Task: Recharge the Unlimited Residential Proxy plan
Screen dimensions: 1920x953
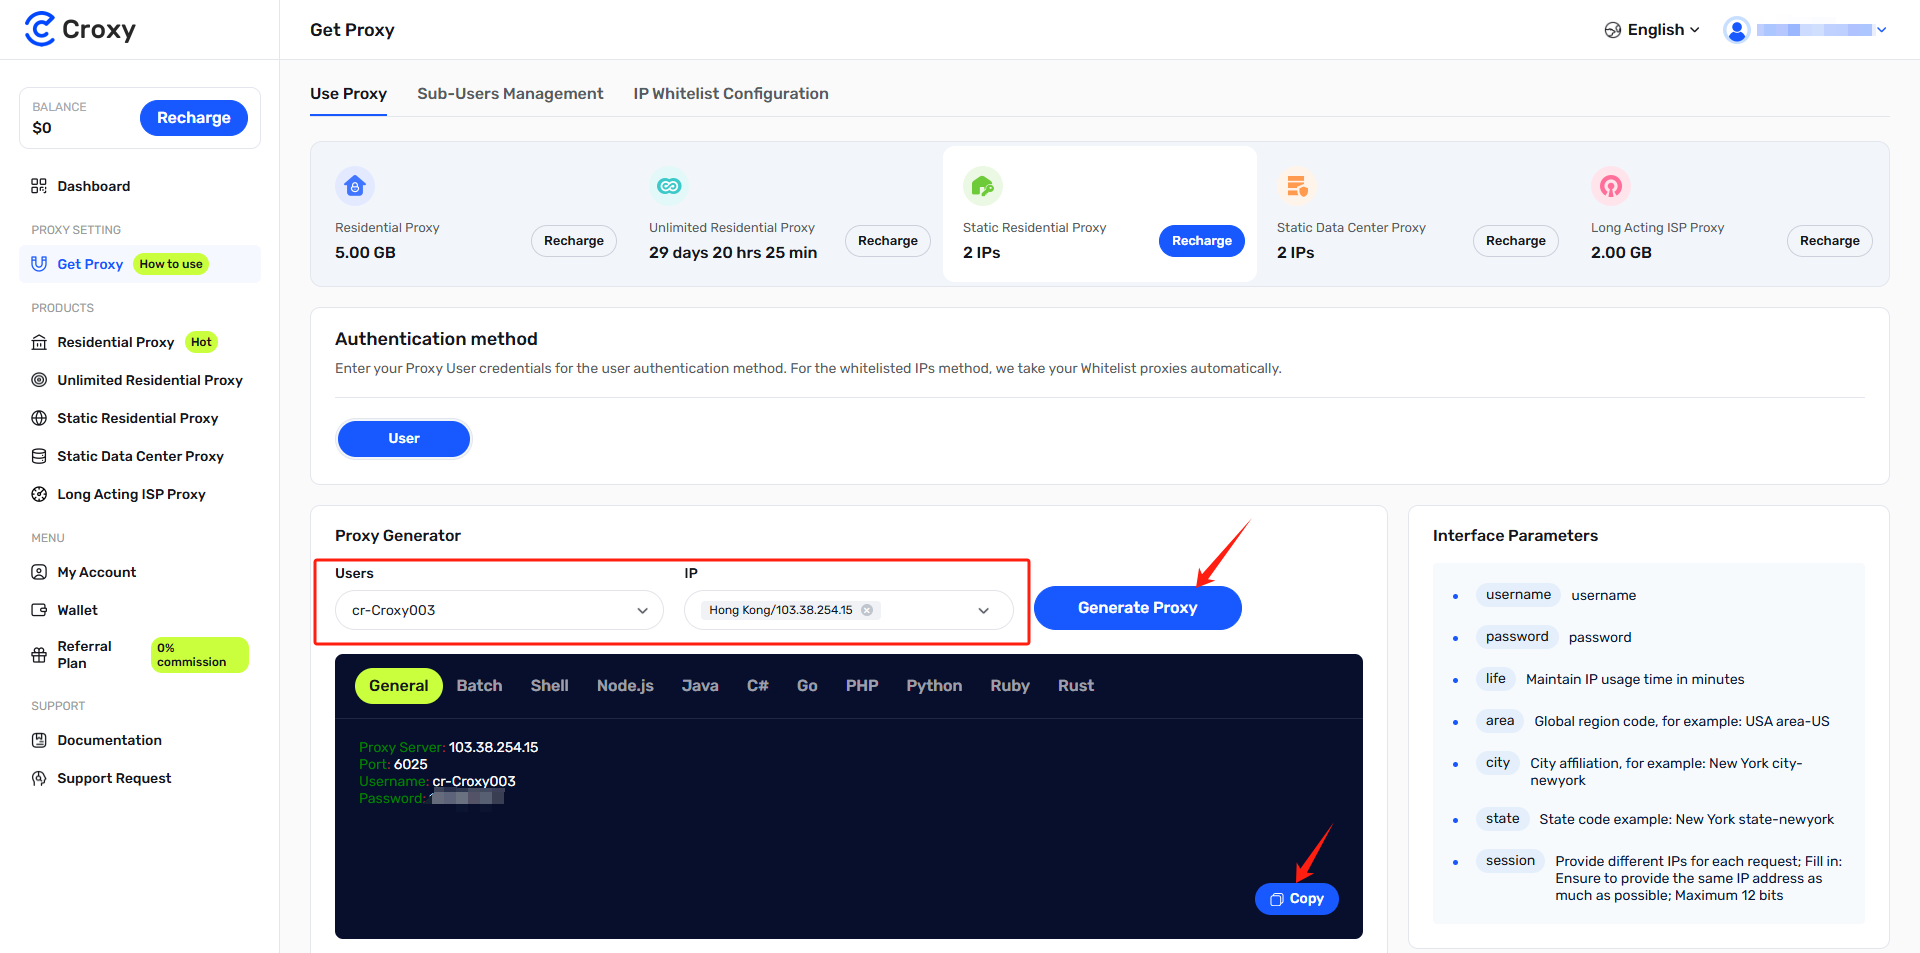Action: [888, 241]
